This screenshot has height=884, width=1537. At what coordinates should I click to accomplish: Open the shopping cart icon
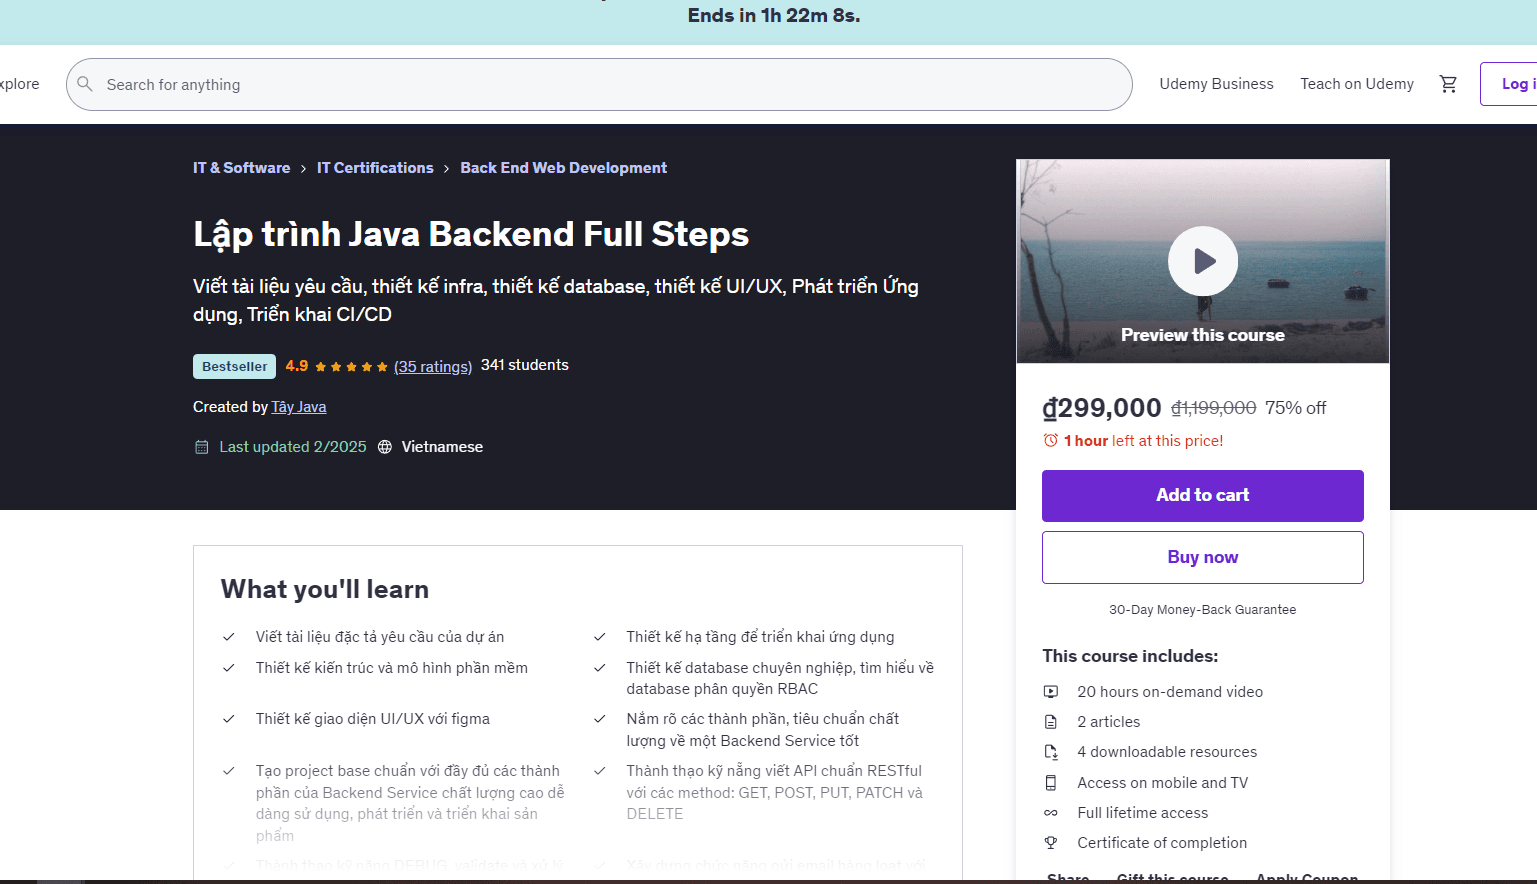click(x=1448, y=84)
